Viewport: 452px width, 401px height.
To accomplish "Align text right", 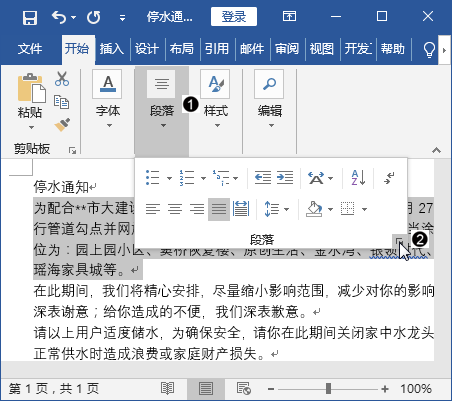I will [x=197, y=209].
